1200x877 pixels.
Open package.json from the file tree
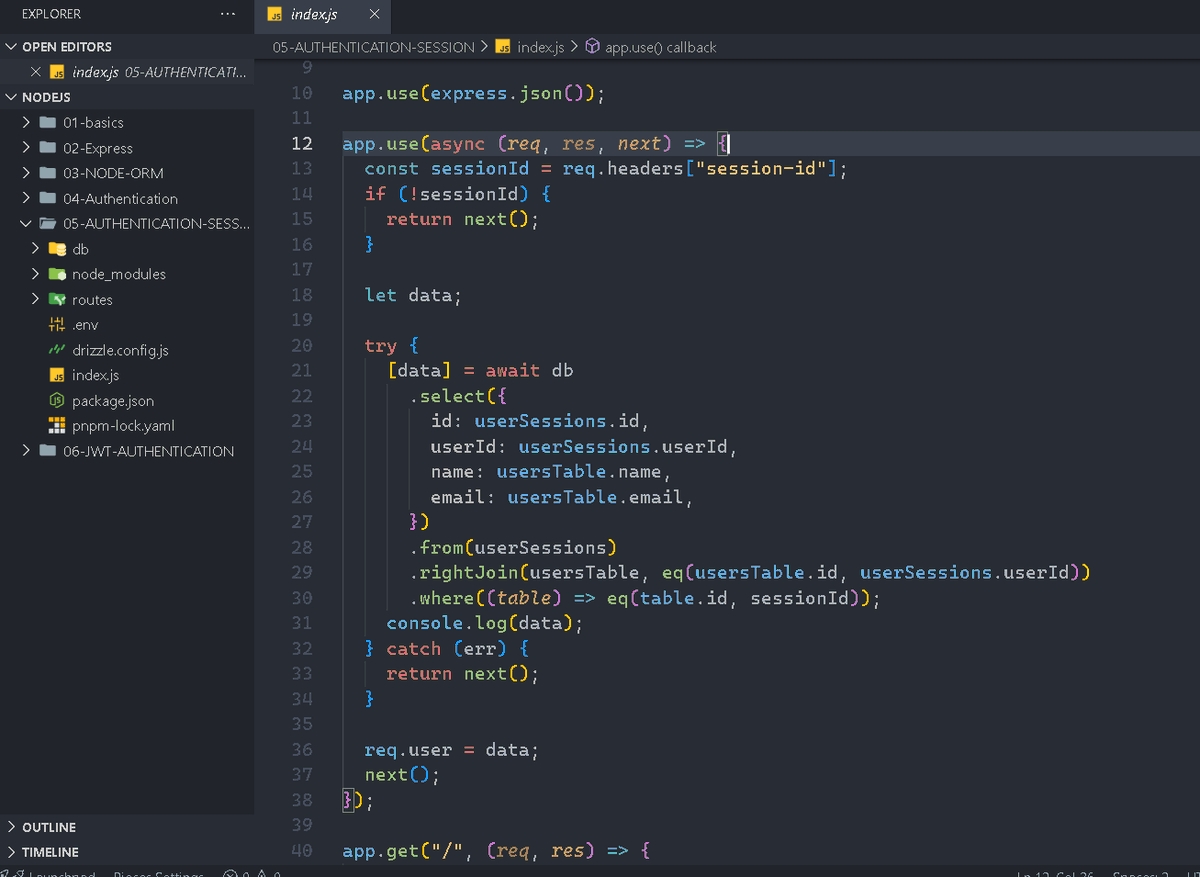pos(113,401)
